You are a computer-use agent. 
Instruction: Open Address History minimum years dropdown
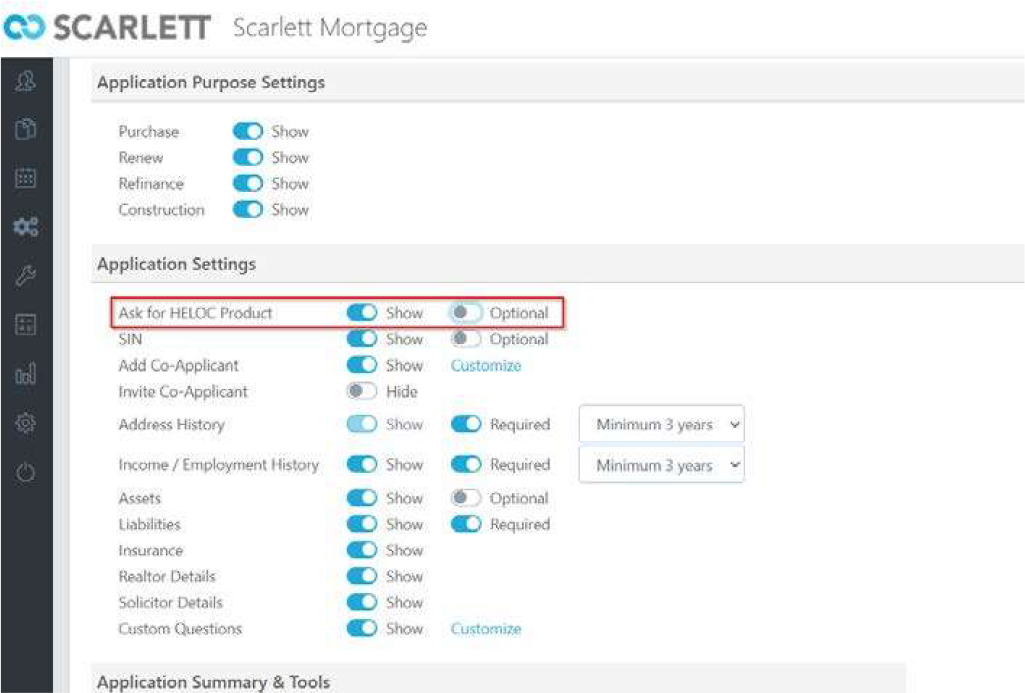662,425
